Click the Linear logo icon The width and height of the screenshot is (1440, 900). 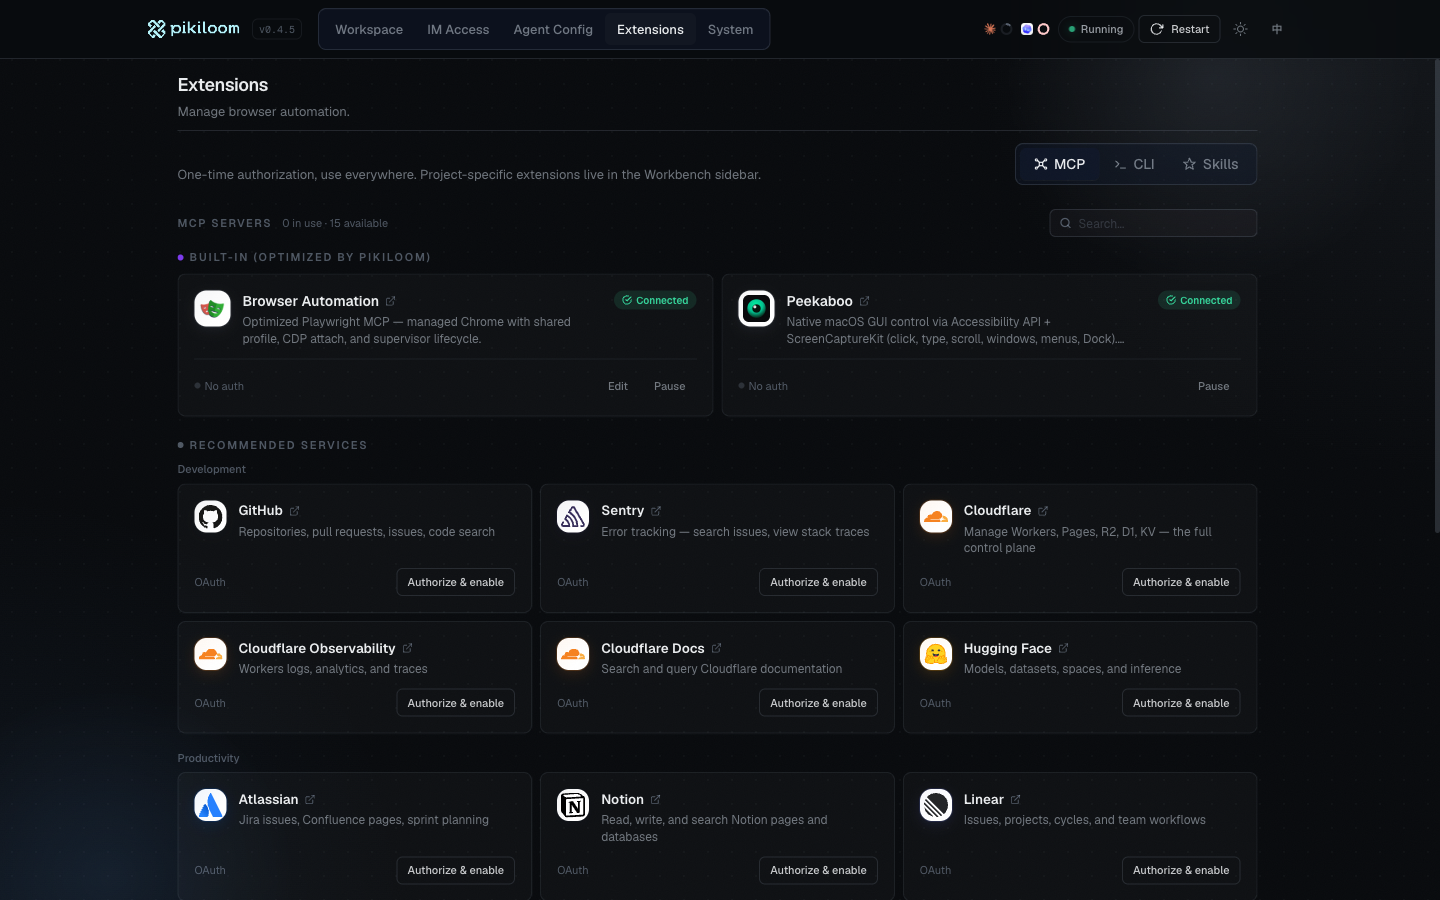[x=936, y=805]
